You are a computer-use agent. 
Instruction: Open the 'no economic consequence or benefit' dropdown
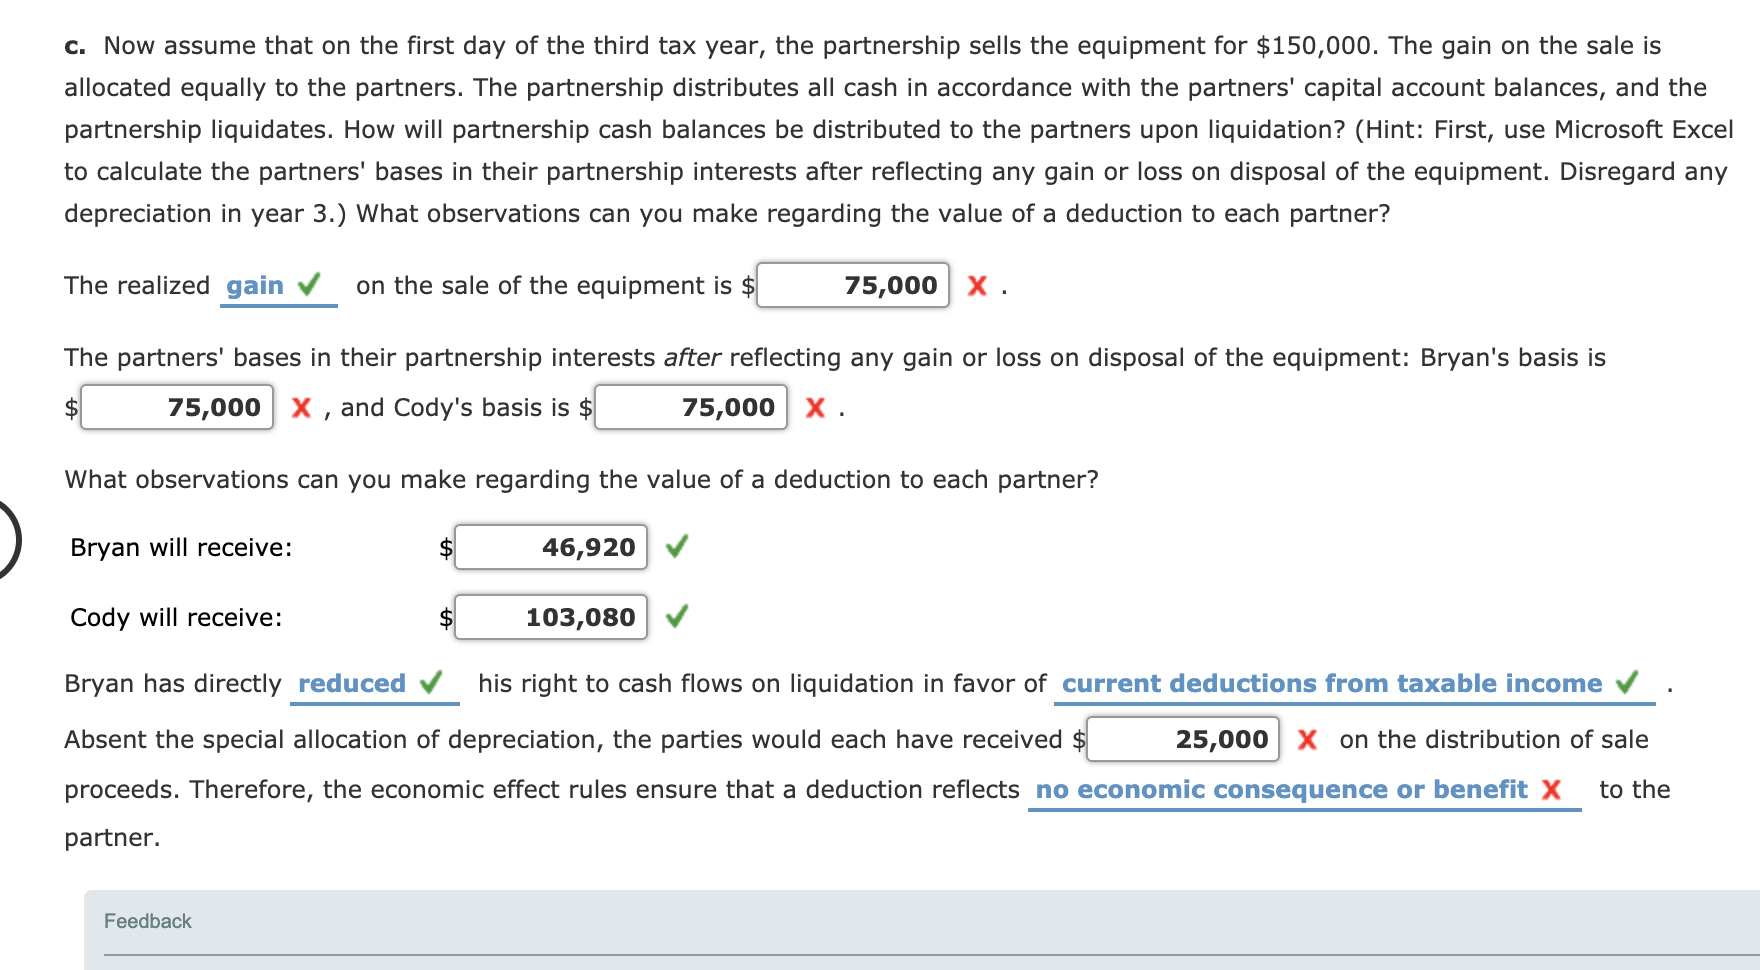(x=1279, y=789)
